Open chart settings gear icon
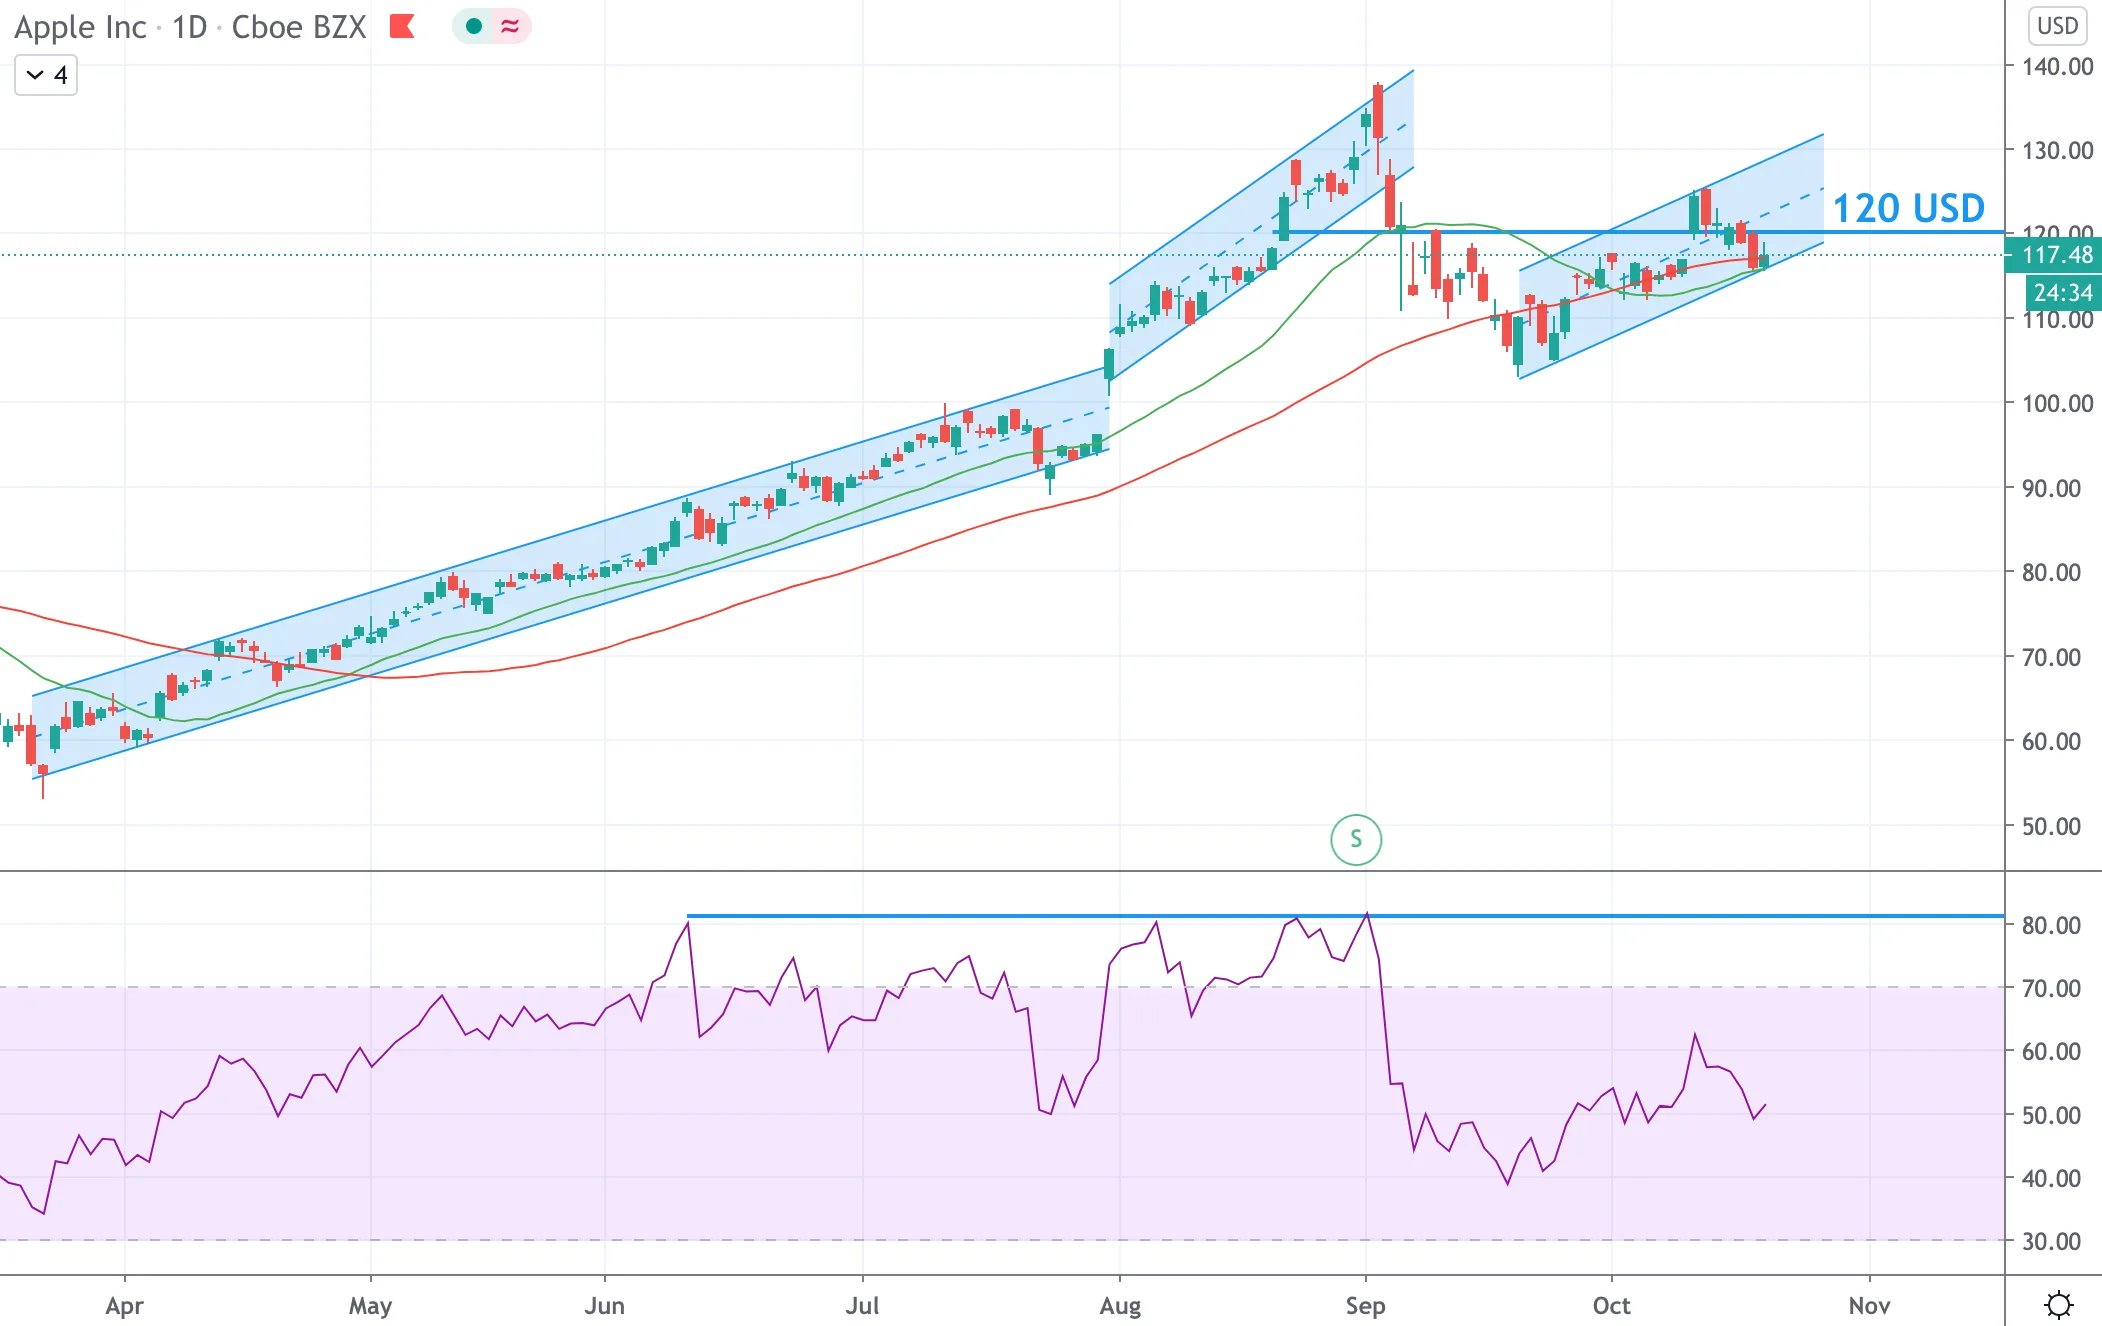Viewport: 2102px width, 1326px height. [2059, 1305]
